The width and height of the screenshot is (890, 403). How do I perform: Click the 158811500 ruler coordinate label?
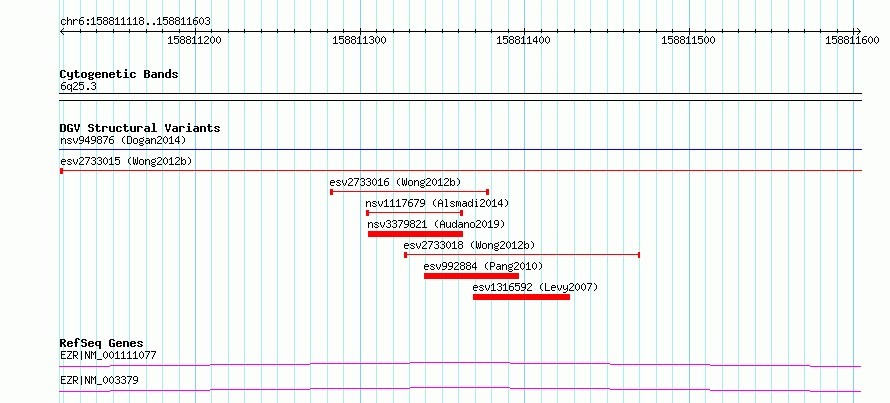(x=689, y=40)
